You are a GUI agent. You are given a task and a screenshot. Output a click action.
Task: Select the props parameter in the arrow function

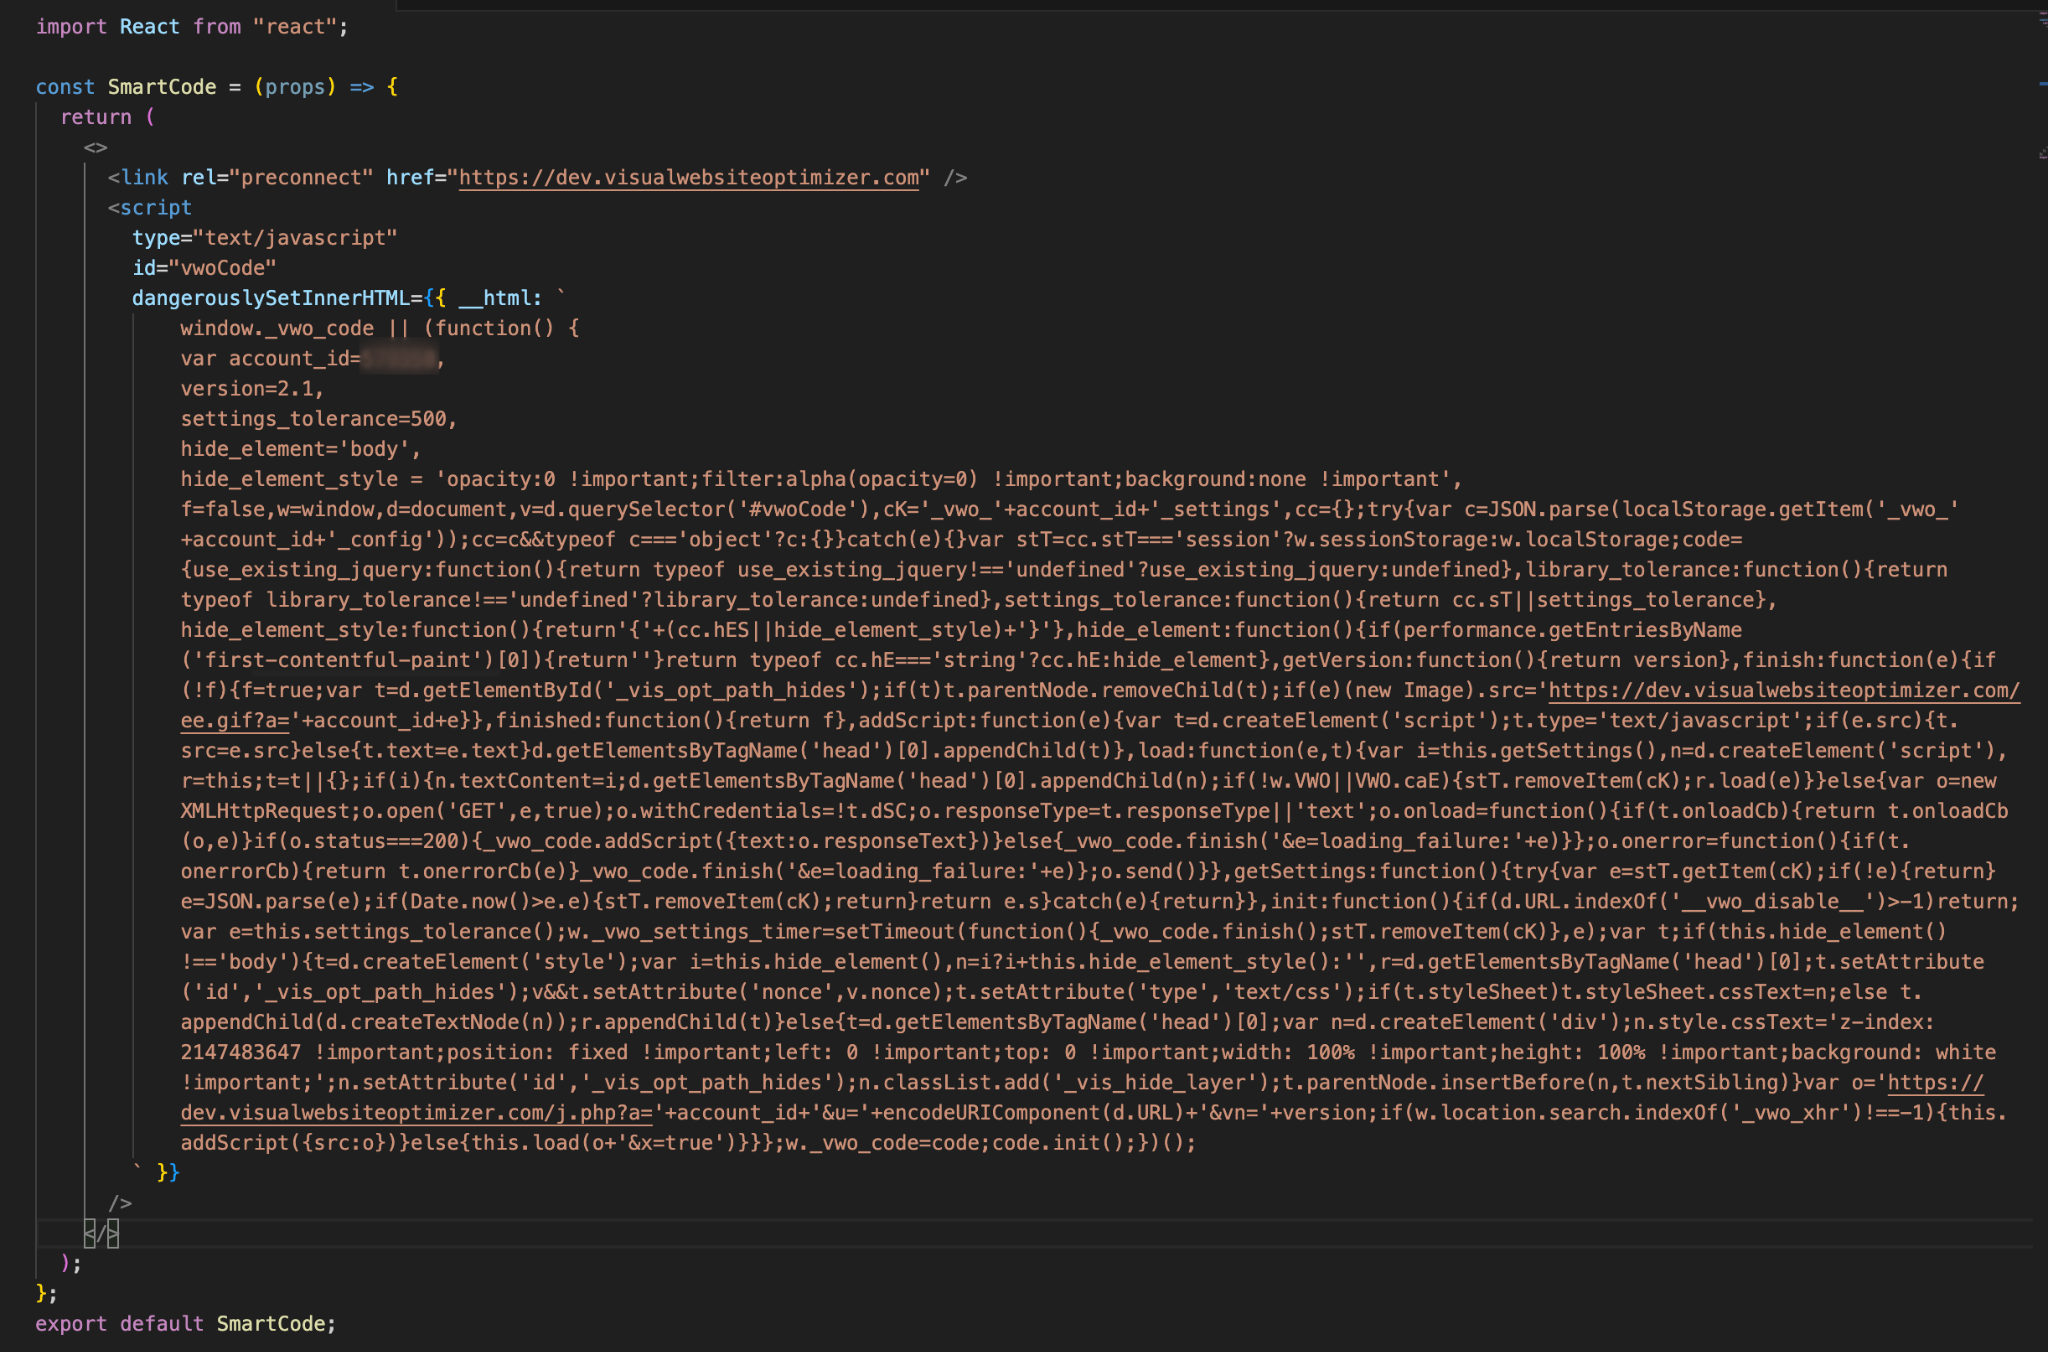coord(295,87)
